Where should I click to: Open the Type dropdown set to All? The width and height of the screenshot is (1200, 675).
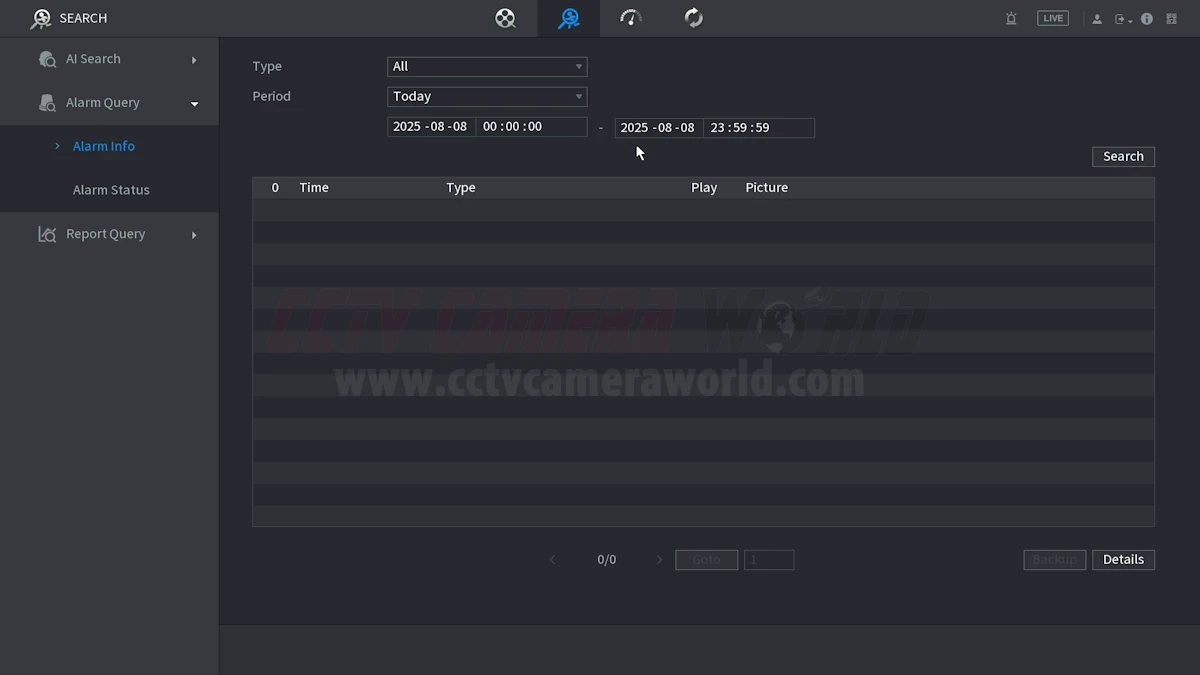coord(487,67)
